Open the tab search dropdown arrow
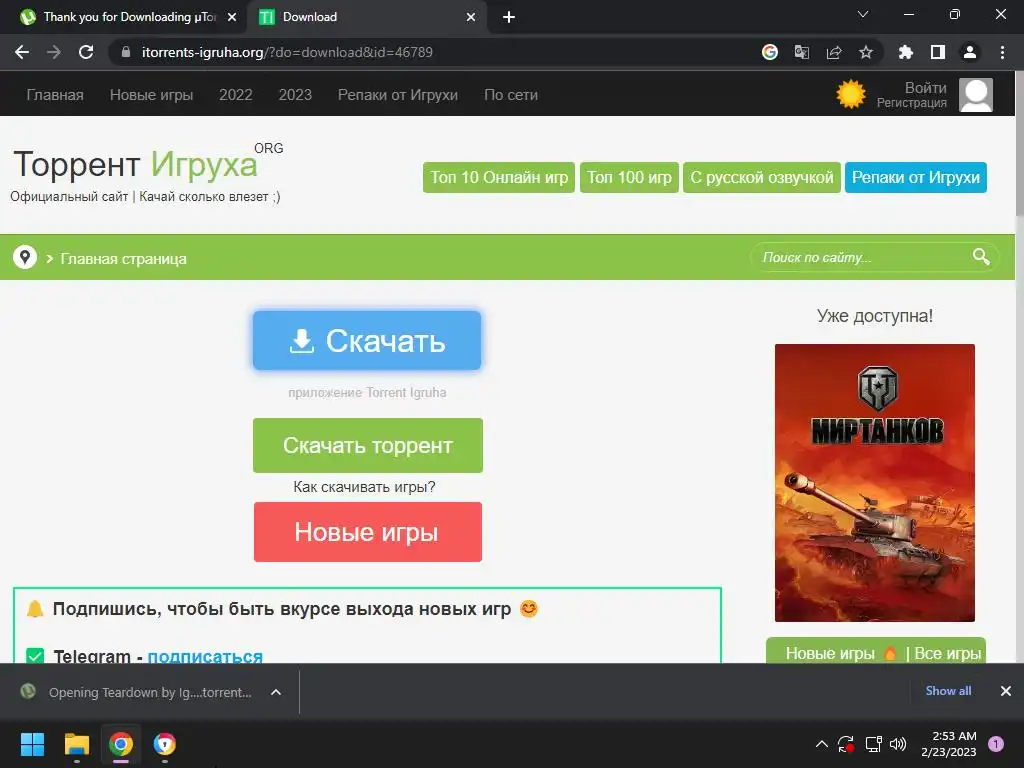 click(863, 14)
